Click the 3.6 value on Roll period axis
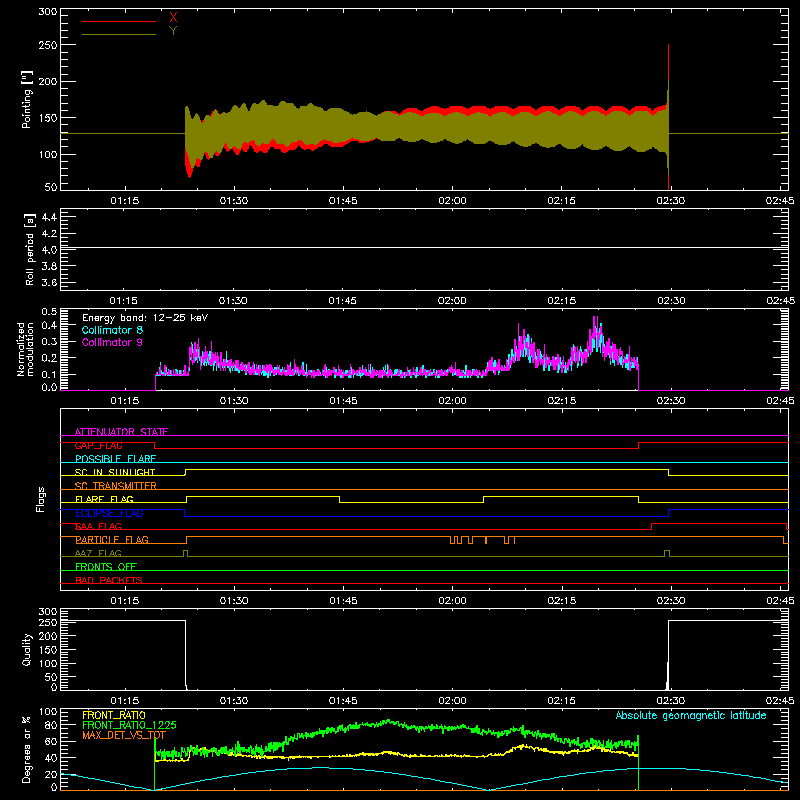The height and width of the screenshot is (800, 800). tap(49, 282)
